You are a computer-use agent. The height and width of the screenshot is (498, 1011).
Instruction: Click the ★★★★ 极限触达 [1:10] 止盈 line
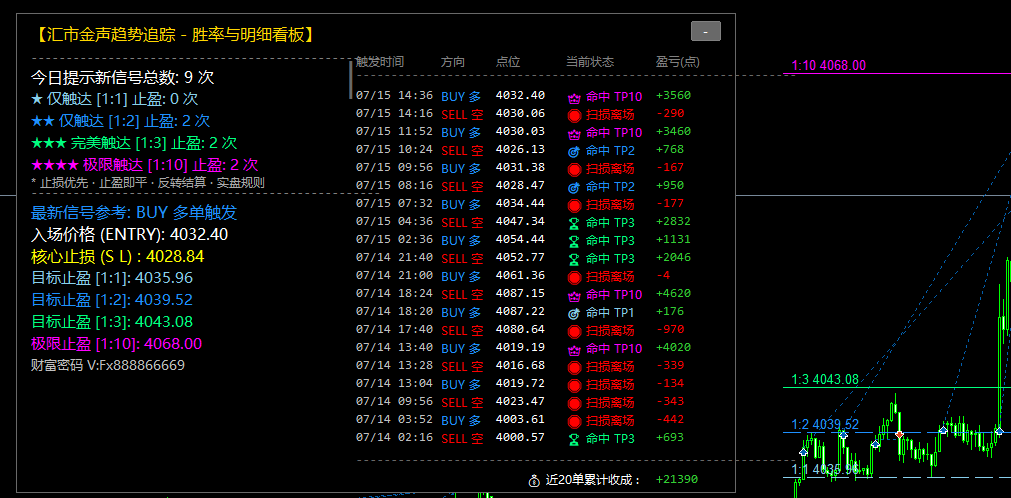point(144,165)
